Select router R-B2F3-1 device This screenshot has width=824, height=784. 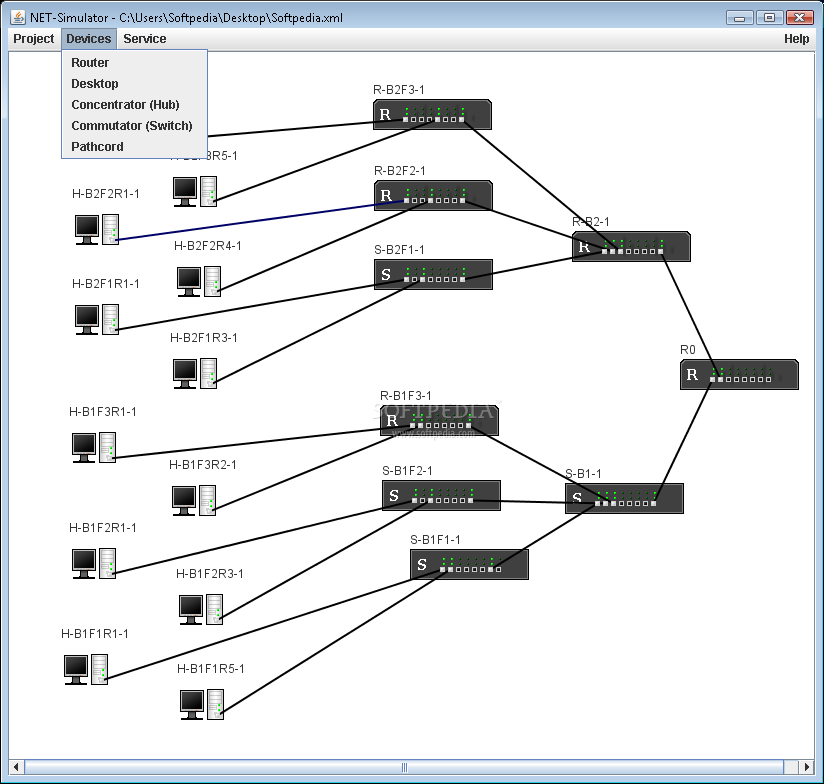[x=432, y=115]
